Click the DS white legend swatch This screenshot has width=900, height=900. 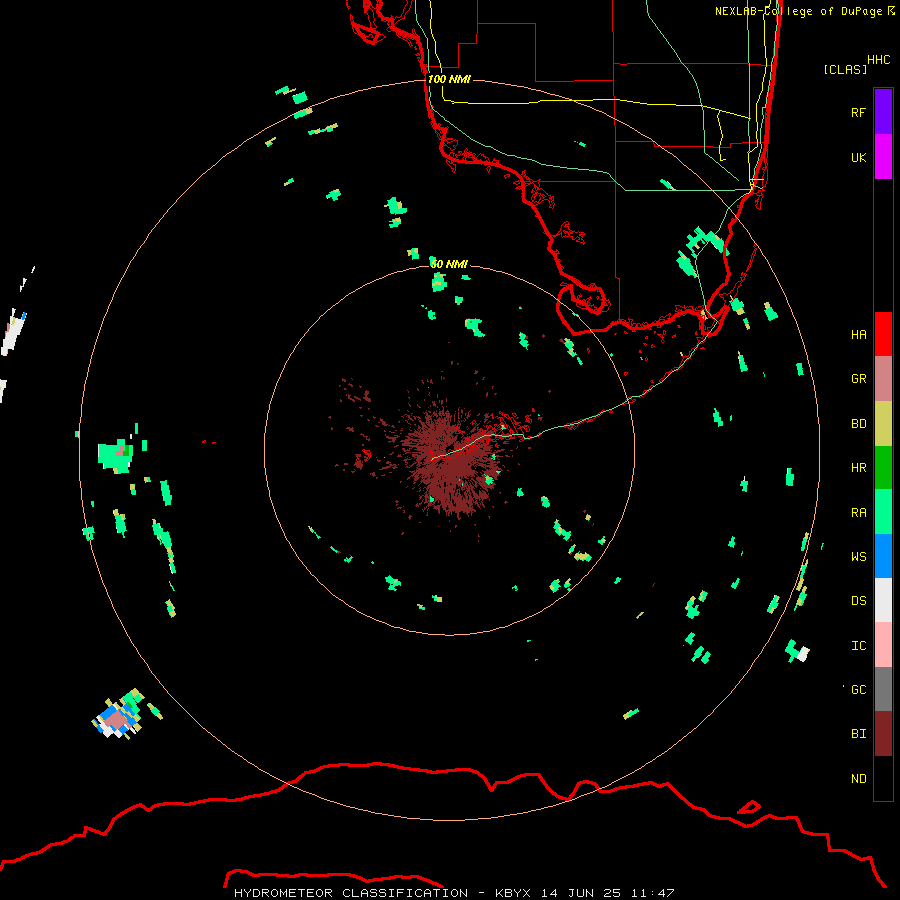883,600
